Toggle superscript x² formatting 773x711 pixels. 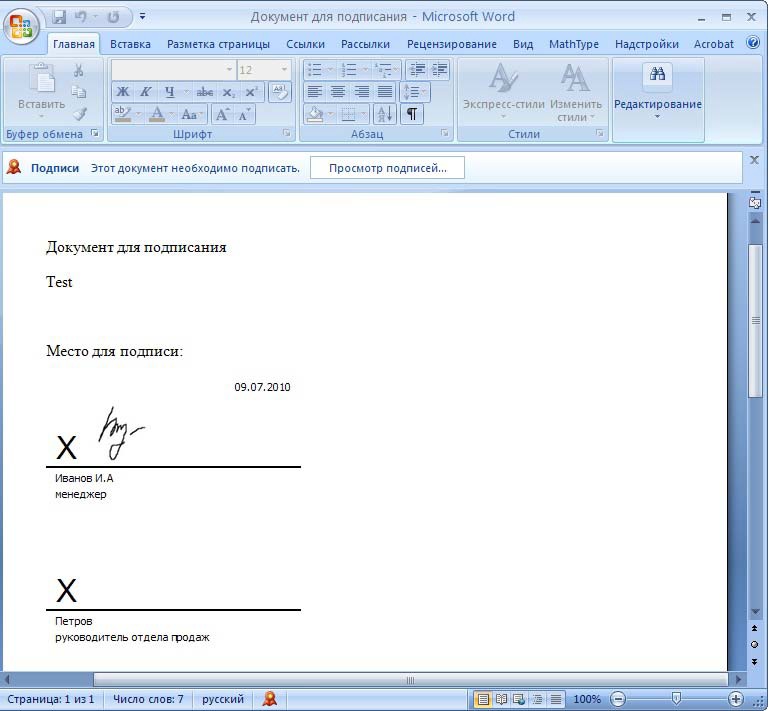point(251,92)
